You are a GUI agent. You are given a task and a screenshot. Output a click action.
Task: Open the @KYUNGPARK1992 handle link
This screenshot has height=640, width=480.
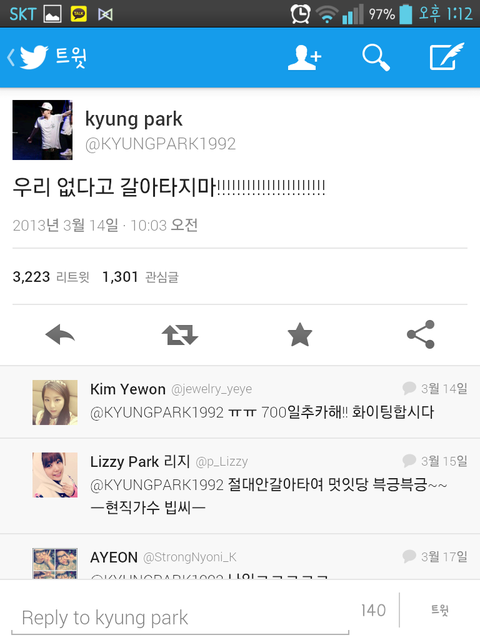160,144
